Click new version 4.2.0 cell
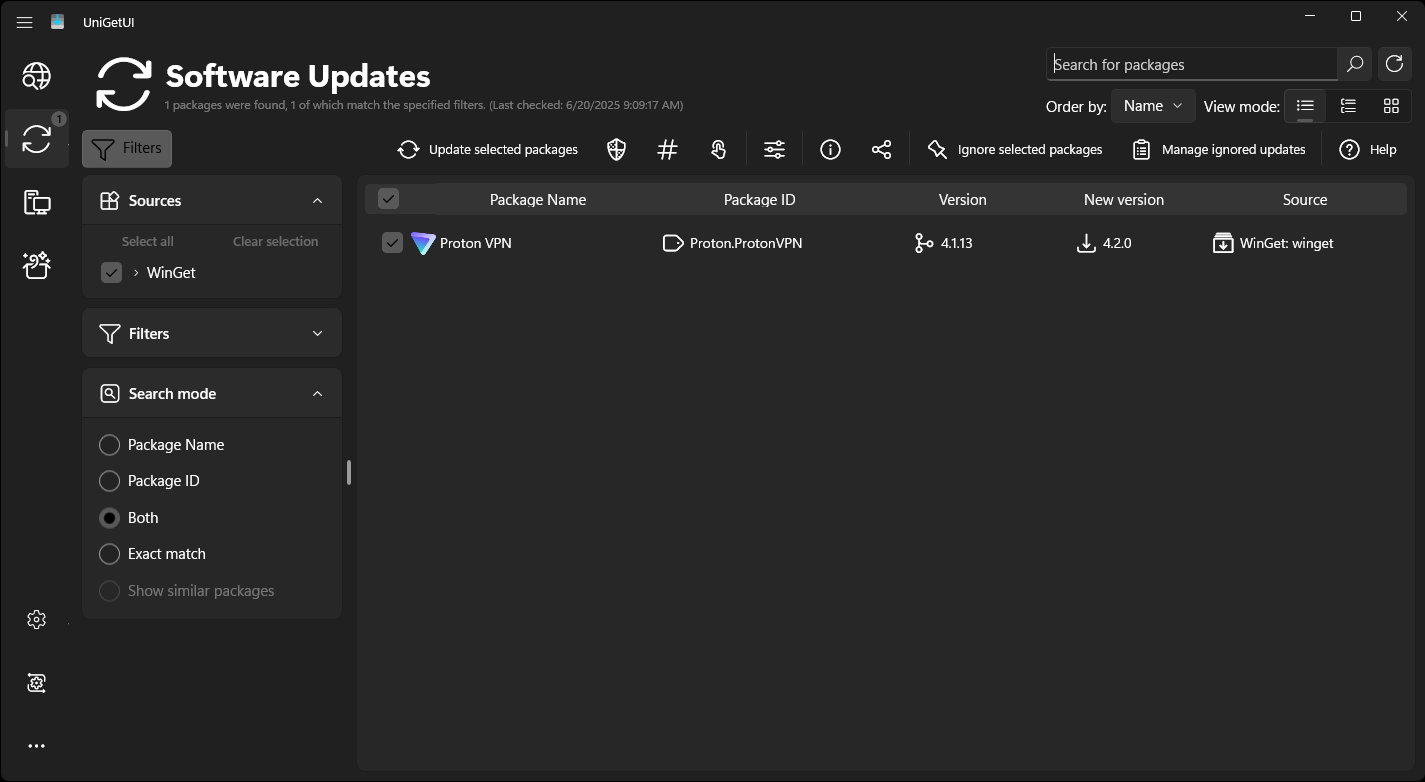The image size is (1425, 782). click(1117, 243)
